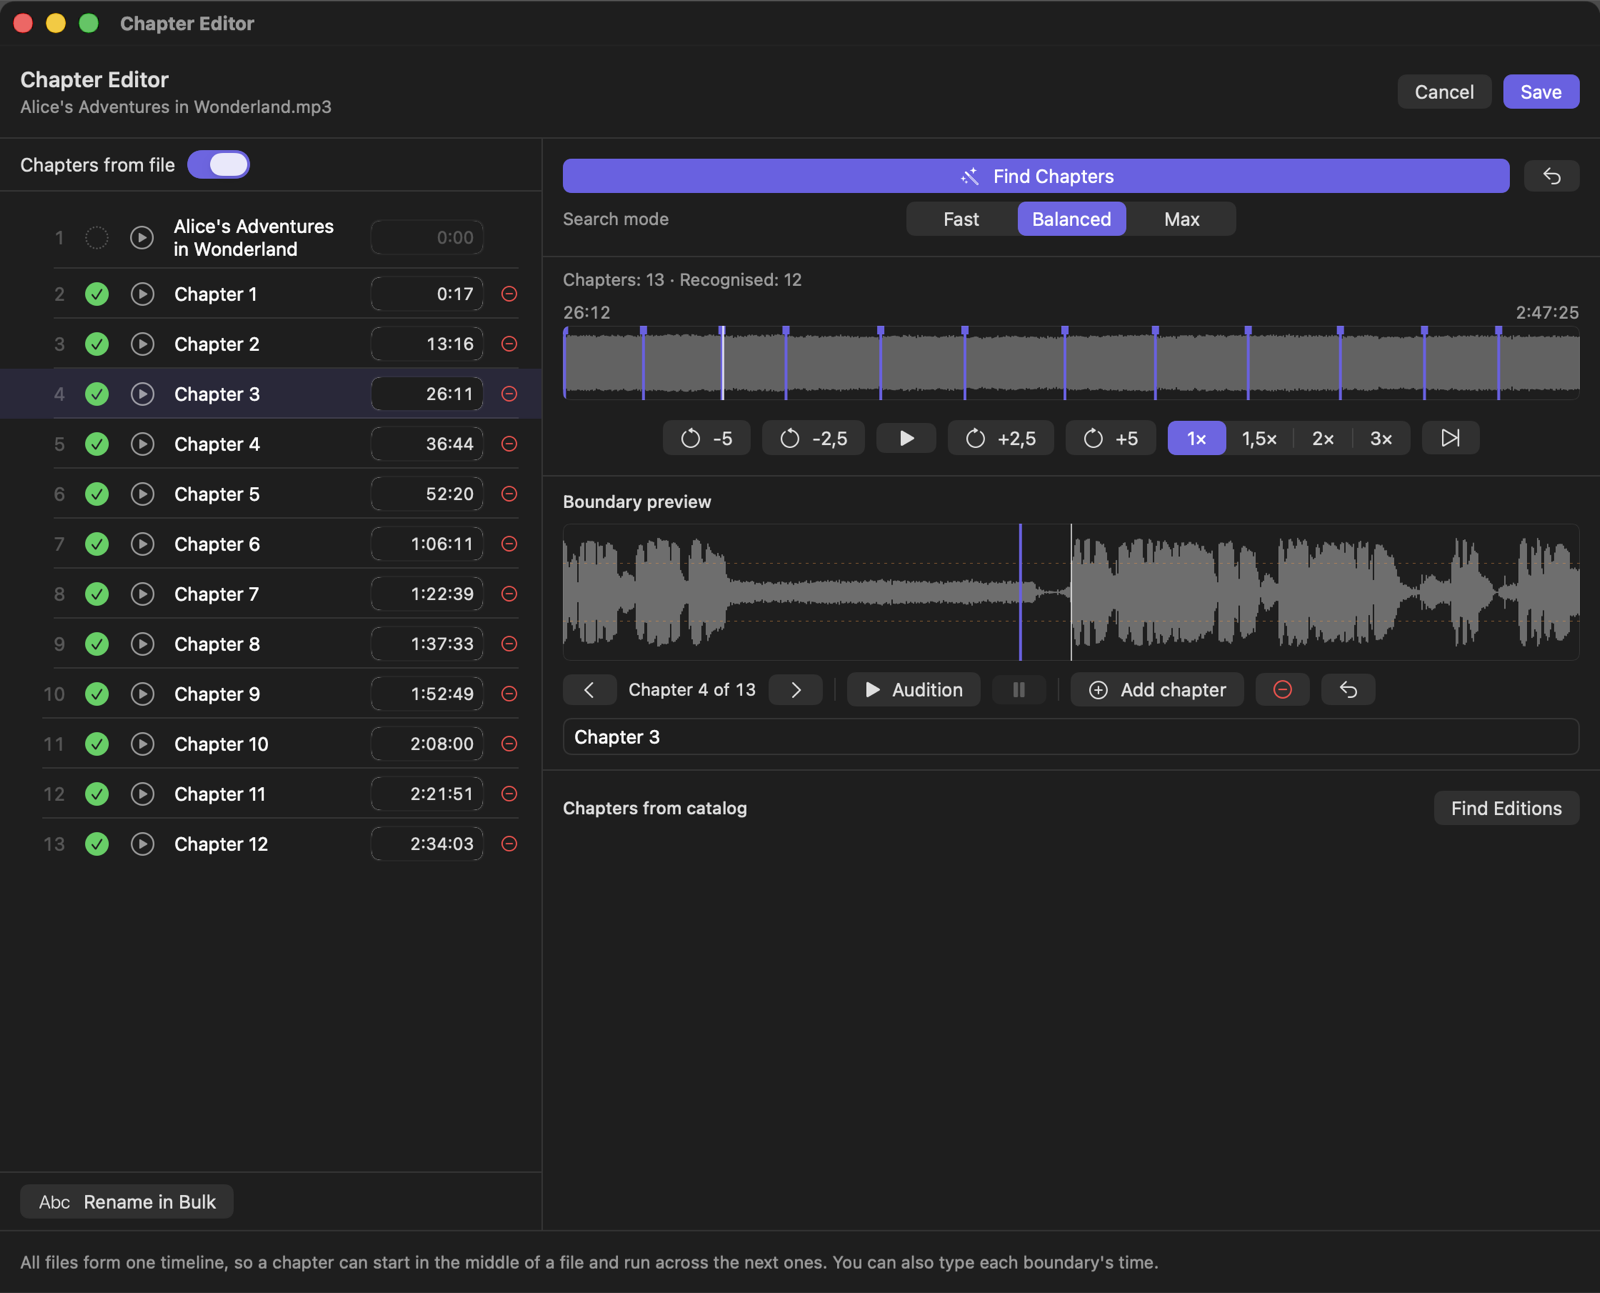Jump forward 5 seconds
This screenshot has height=1293, width=1600.
[x=1111, y=438]
